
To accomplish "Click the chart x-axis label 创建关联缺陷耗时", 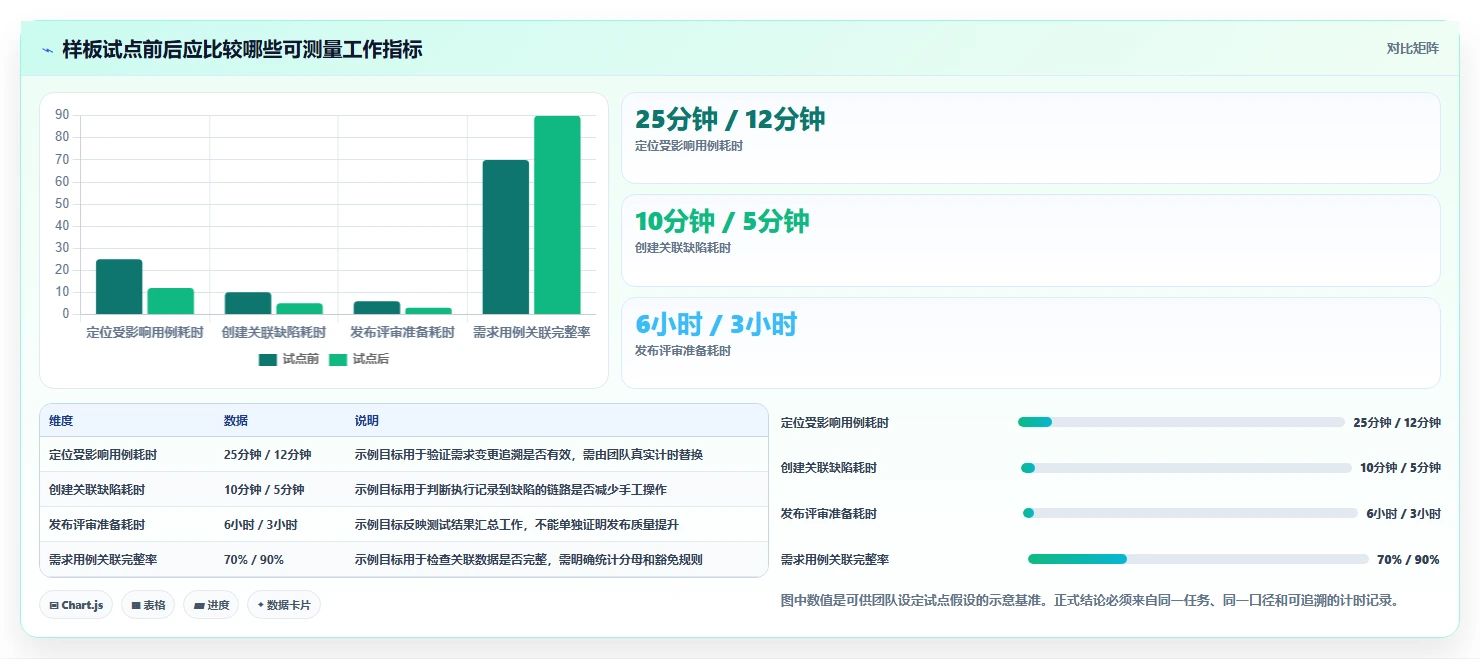I will pos(274,332).
